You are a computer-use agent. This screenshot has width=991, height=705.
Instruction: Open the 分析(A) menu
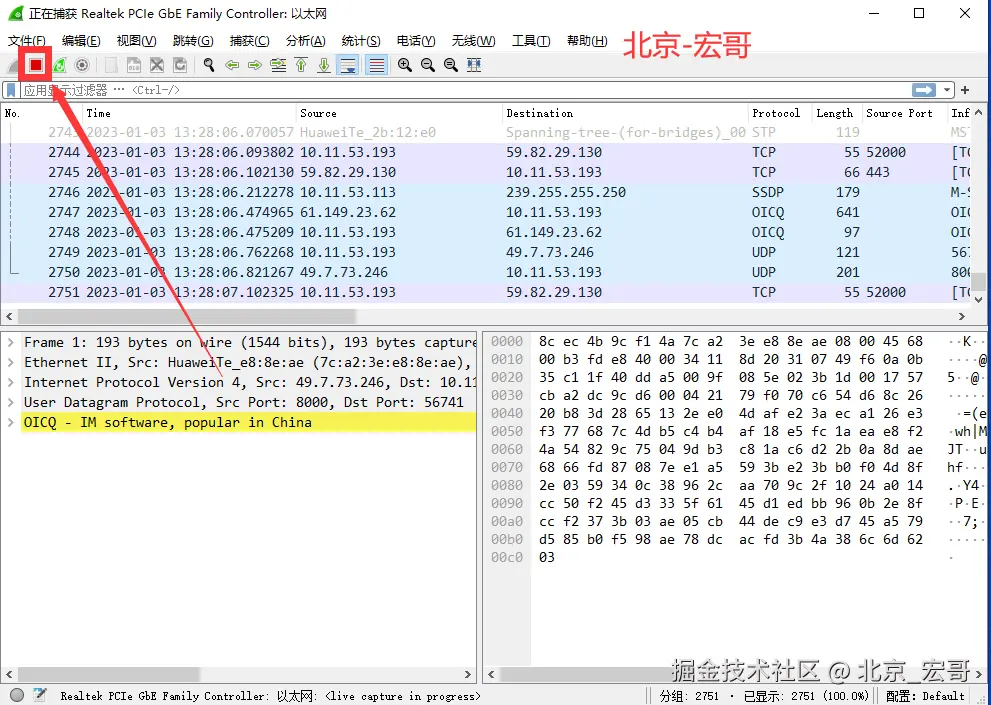pyautogui.click(x=305, y=40)
